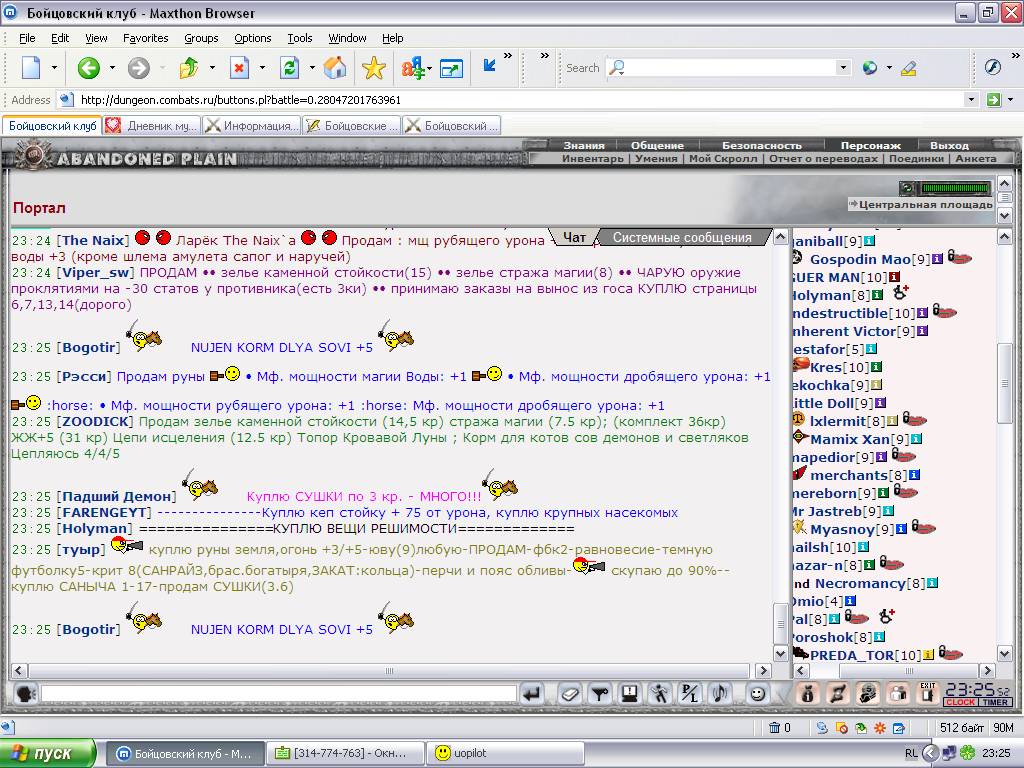Open the Инвентарь link
This screenshot has width=1024, height=768.
point(592,158)
